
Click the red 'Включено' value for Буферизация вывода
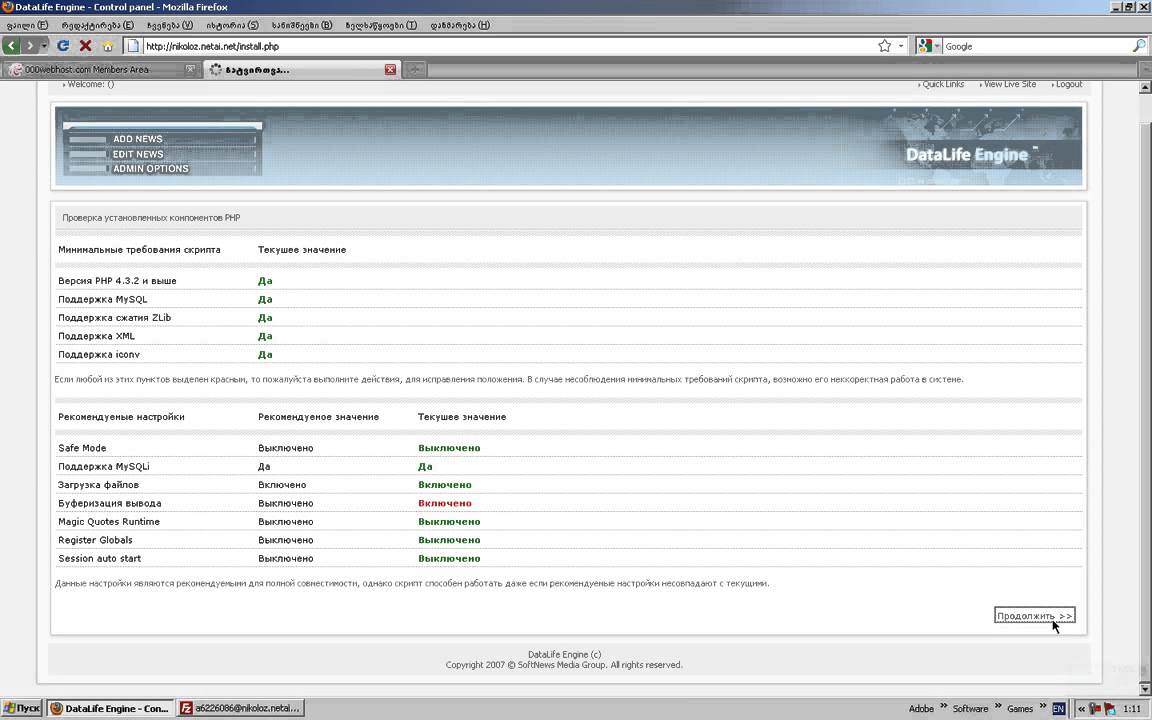point(445,503)
